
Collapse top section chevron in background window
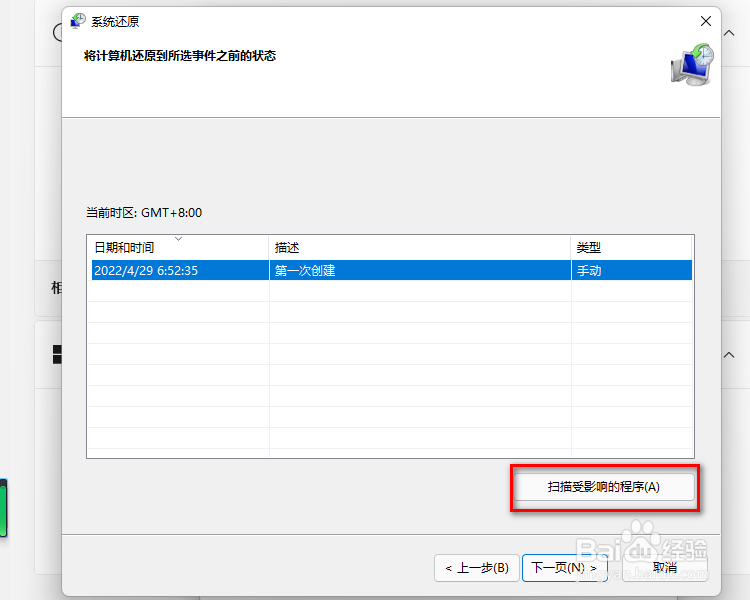tap(729, 33)
